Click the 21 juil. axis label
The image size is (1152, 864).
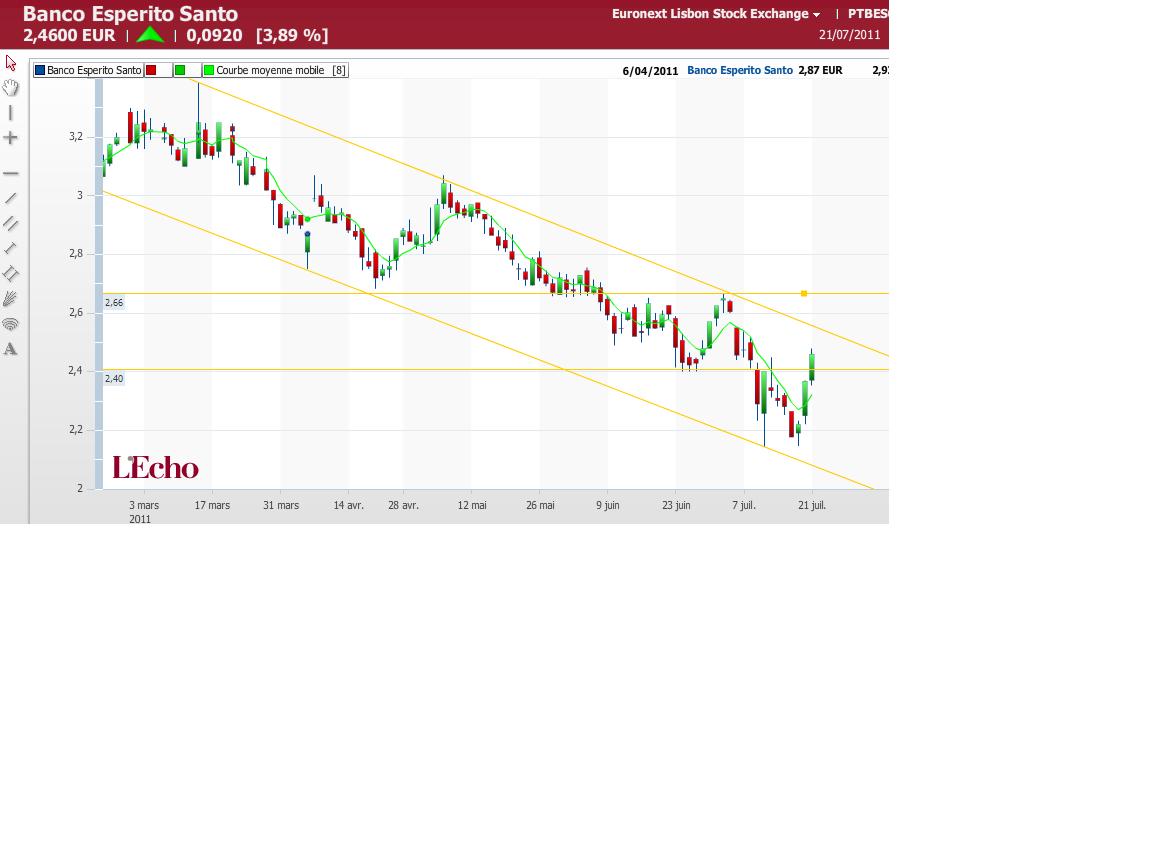coord(812,505)
